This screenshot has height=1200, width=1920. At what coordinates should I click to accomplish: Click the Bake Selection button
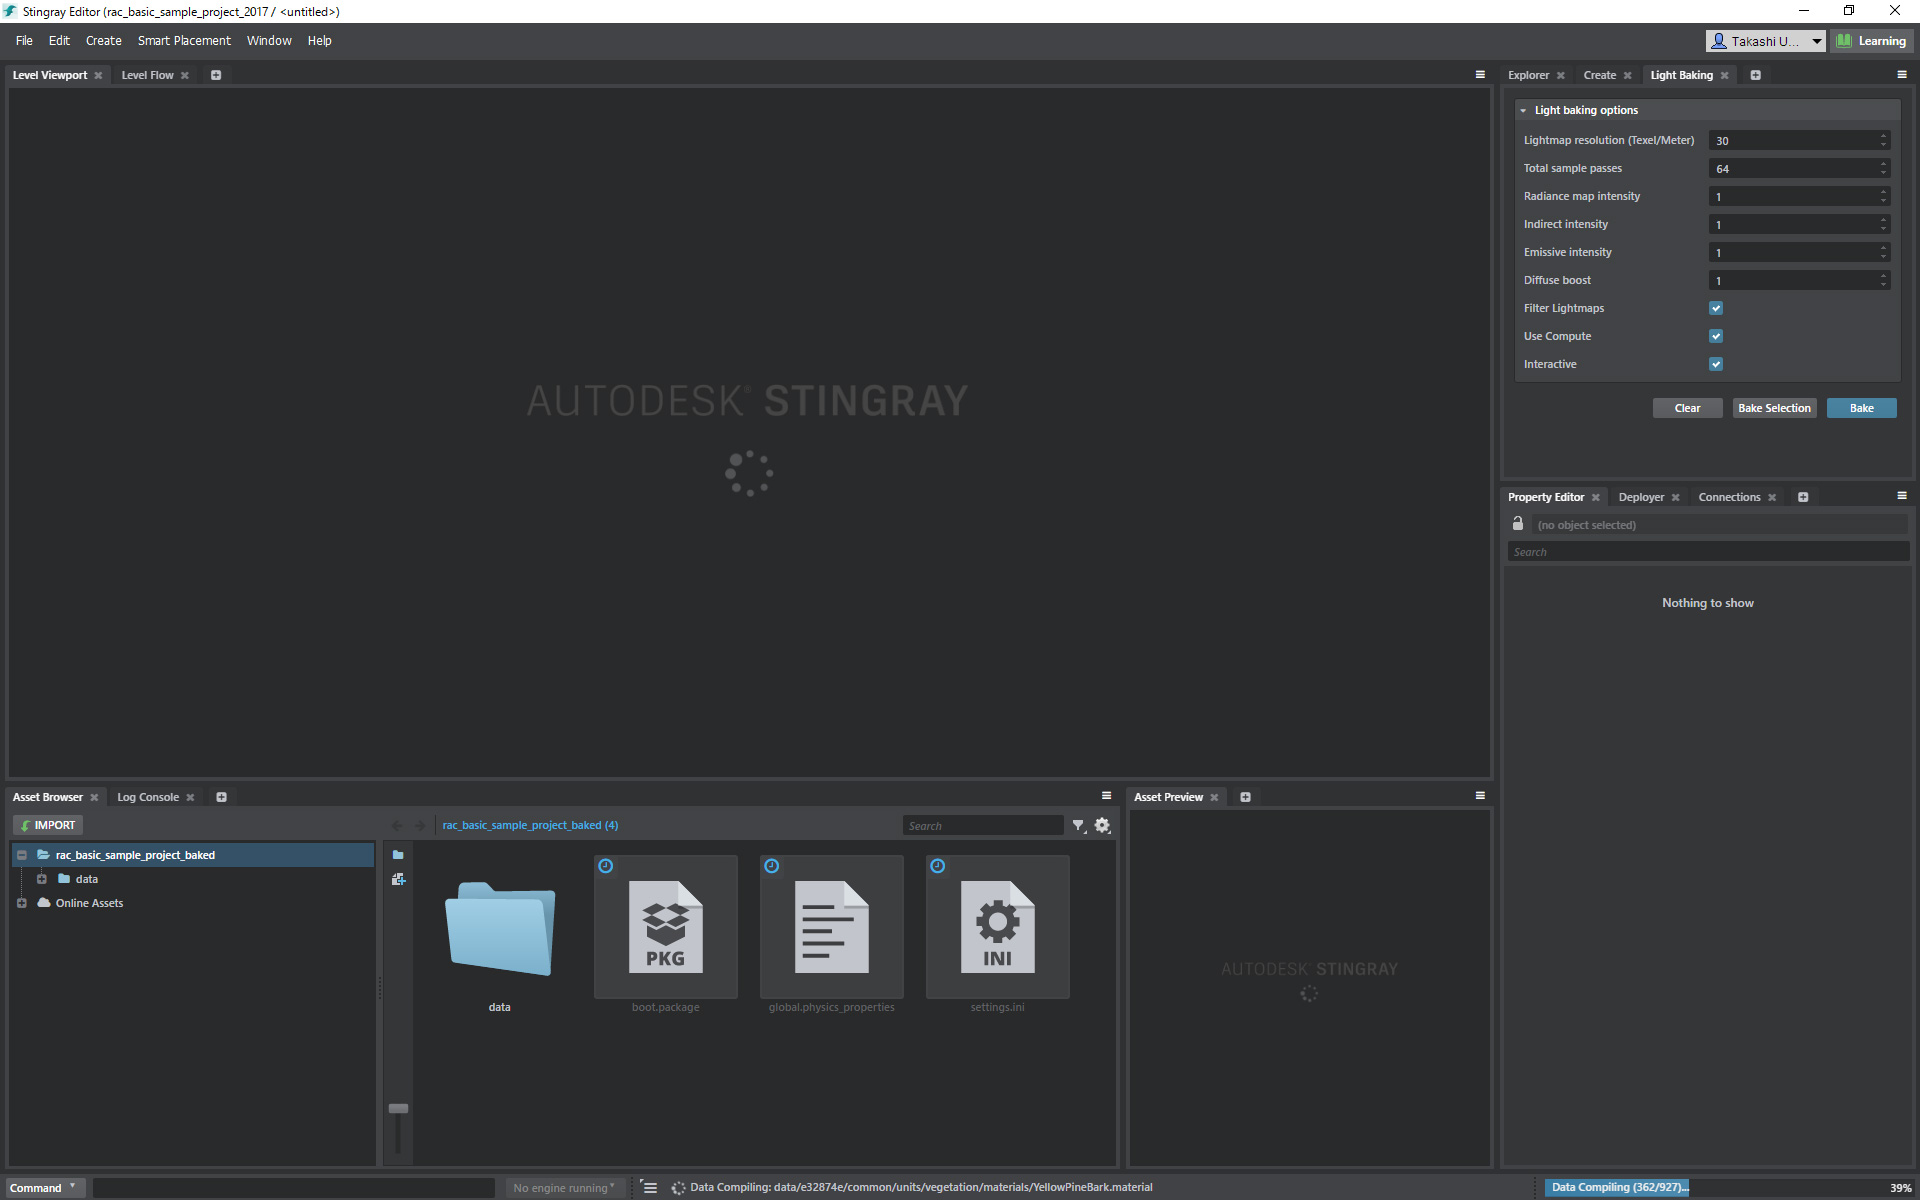coord(1774,408)
